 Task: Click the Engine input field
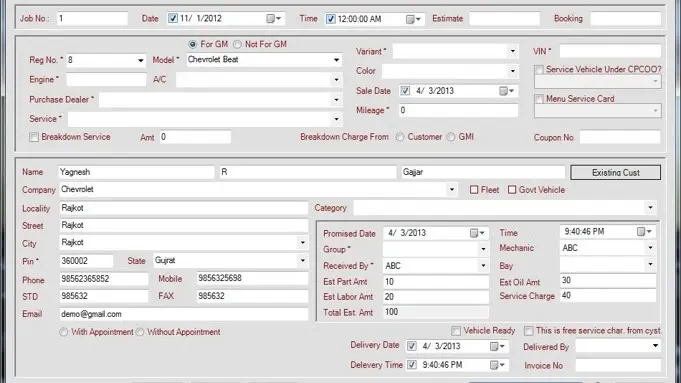[106, 79]
